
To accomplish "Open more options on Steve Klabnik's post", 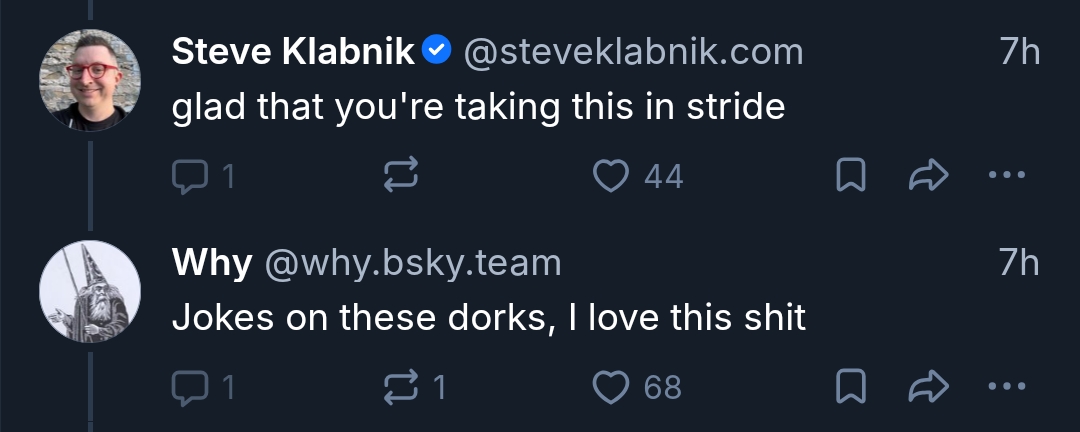I will click(1006, 177).
